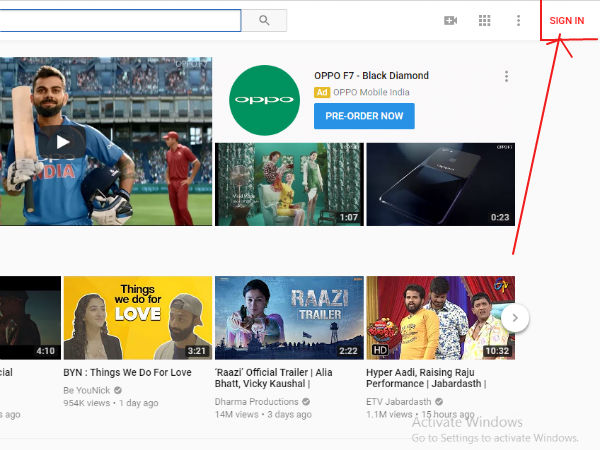
Task: Open the Dharma Productions channel link
Action: coord(256,402)
